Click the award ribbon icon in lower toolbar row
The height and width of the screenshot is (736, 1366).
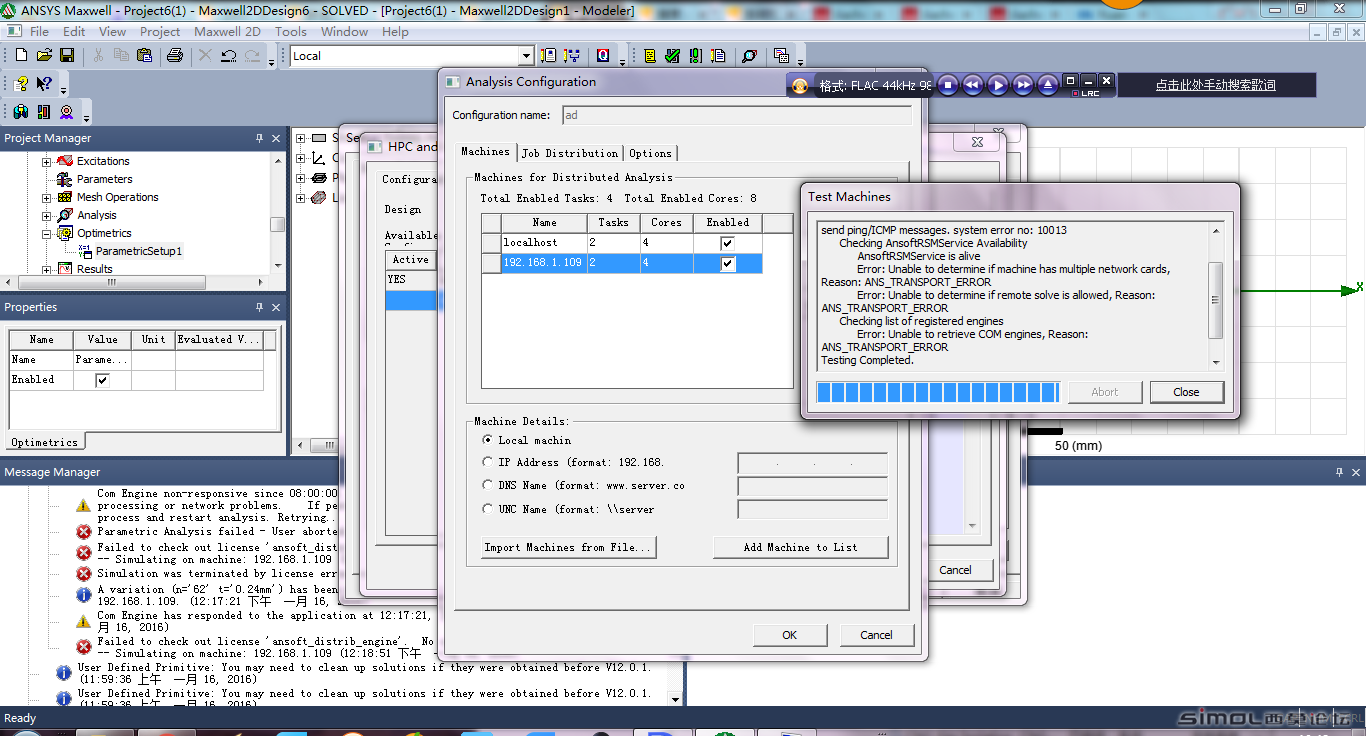pyautogui.click(x=67, y=112)
